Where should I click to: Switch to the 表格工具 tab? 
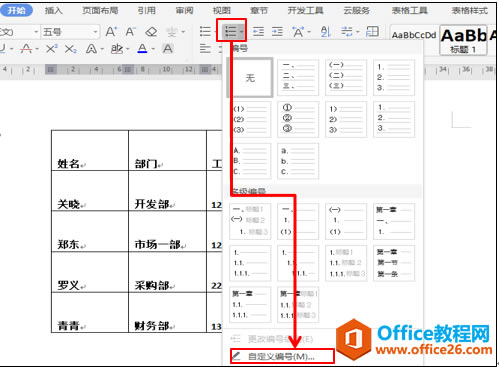click(409, 11)
